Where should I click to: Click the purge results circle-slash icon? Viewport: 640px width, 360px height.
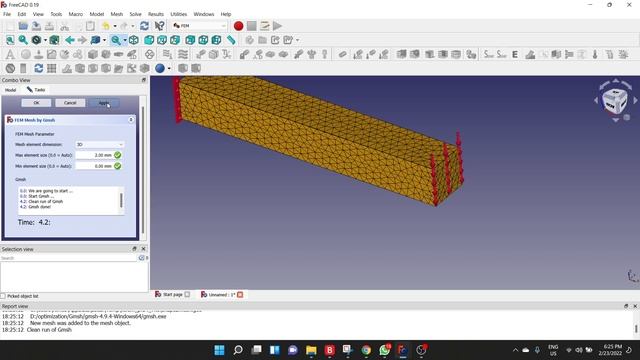[10, 68]
